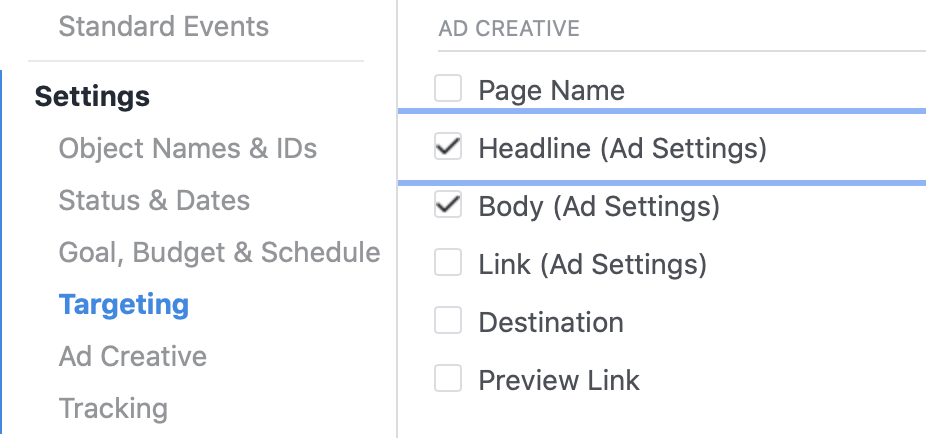Check the Destination column checkbox box
The height and width of the screenshot is (438, 926).
click(448, 322)
